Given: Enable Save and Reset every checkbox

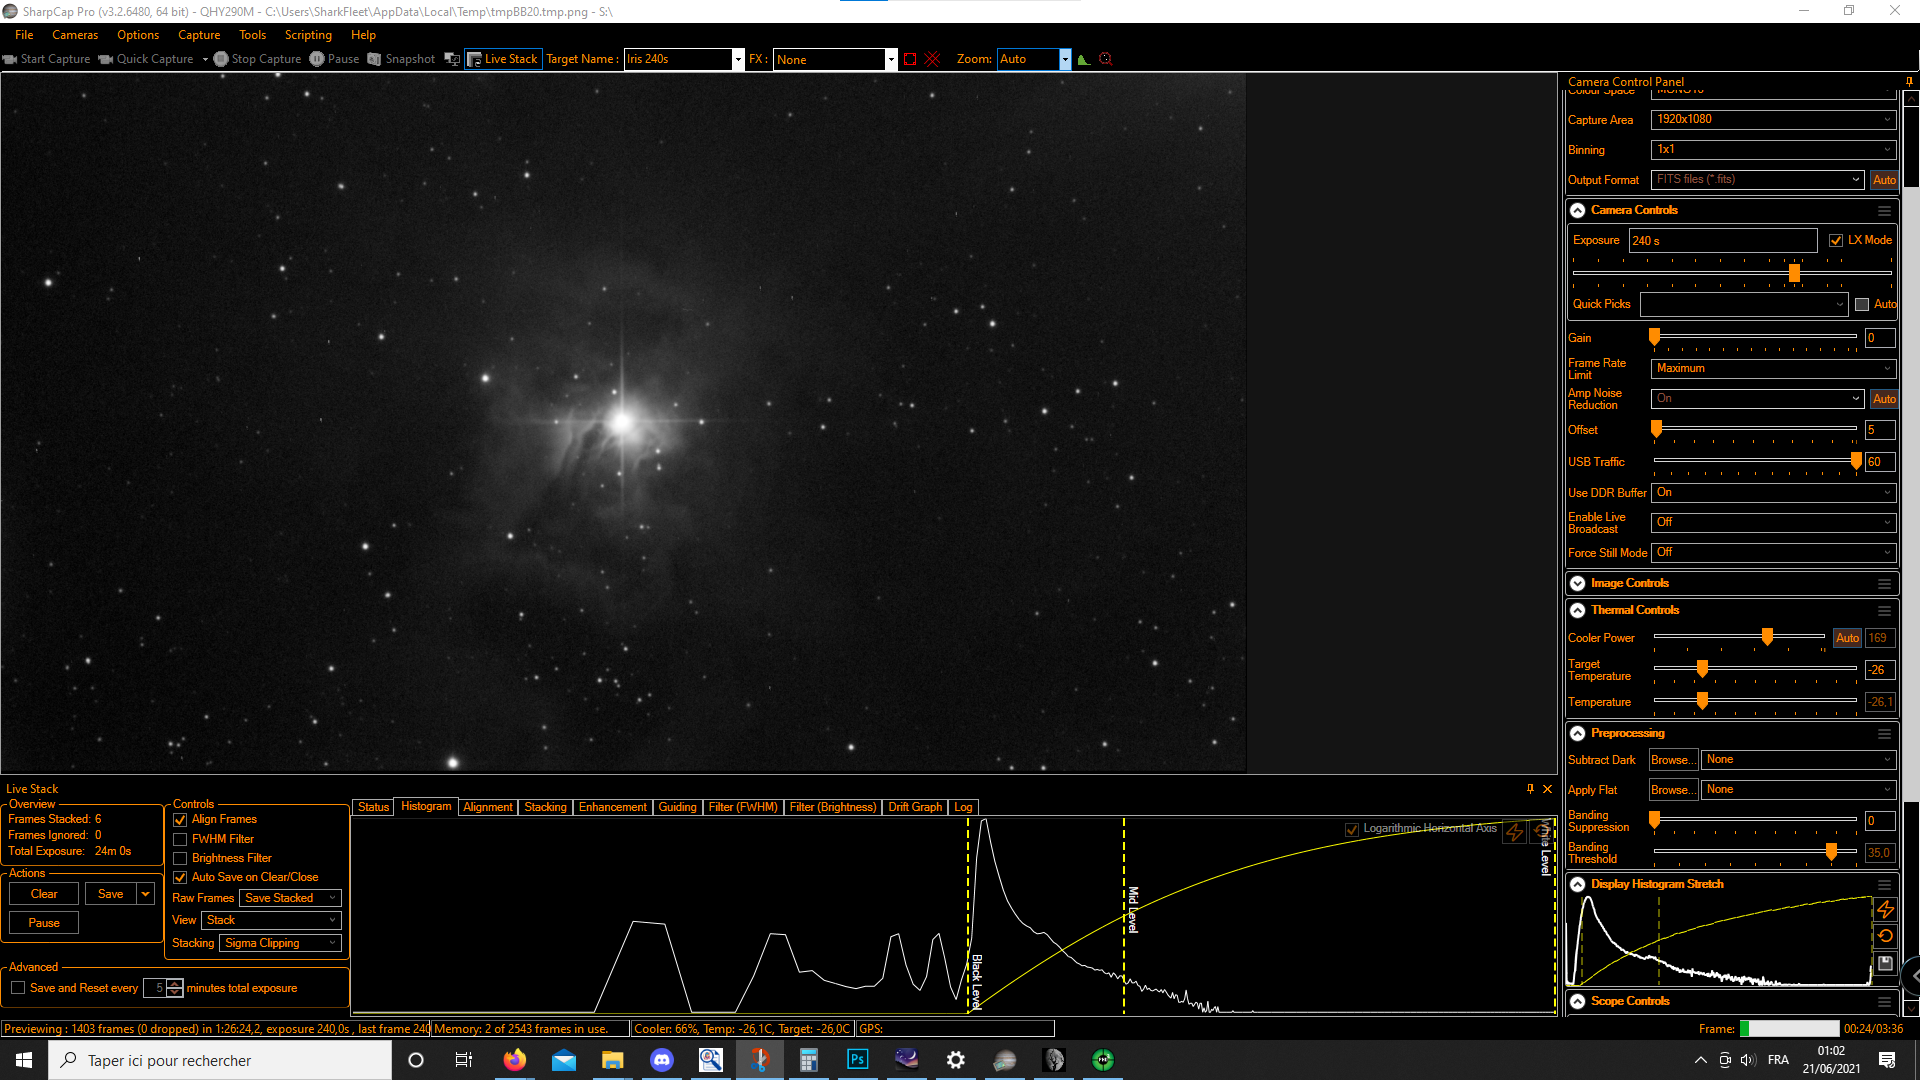Looking at the screenshot, I should (x=18, y=988).
